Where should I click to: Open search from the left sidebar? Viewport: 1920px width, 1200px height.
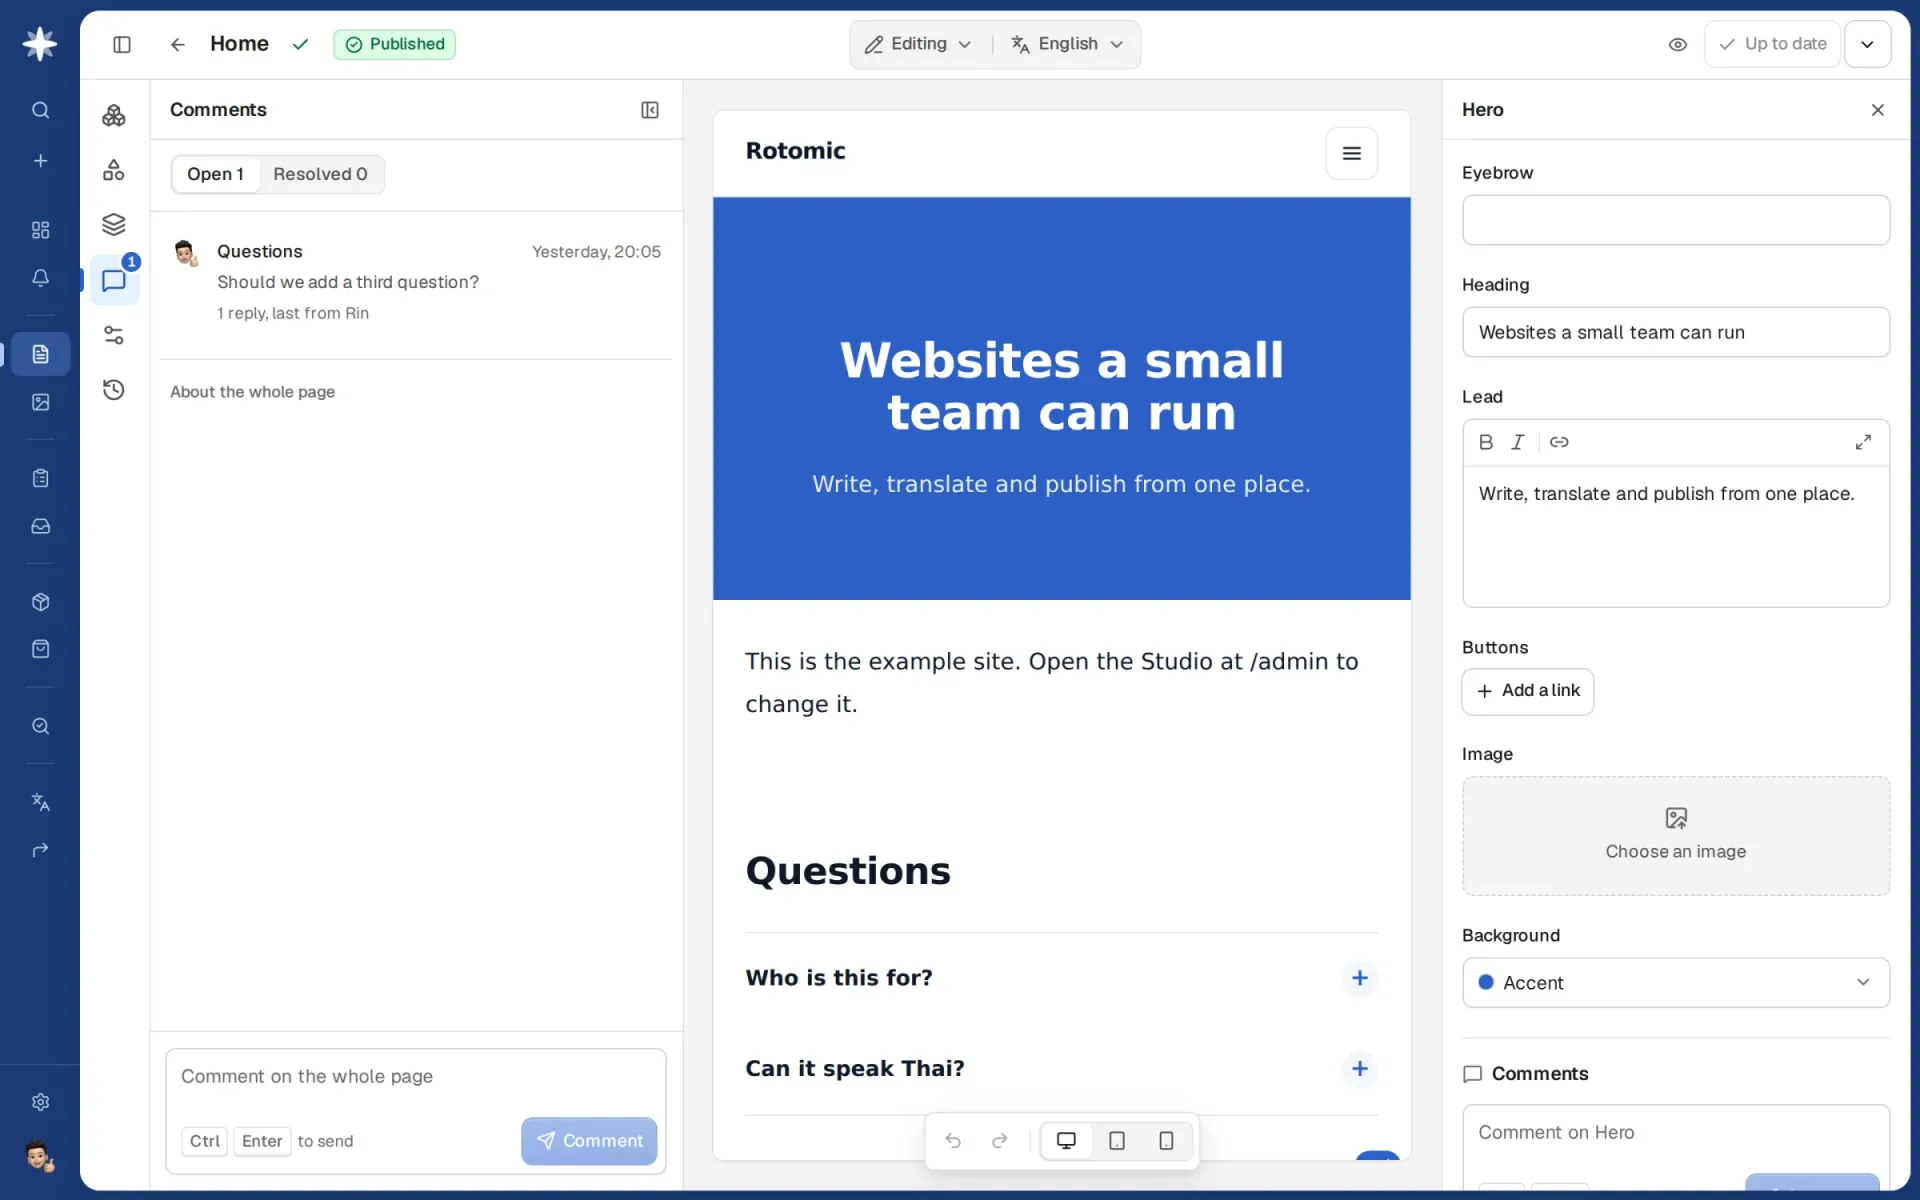pyautogui.click(x=40, y=110)
